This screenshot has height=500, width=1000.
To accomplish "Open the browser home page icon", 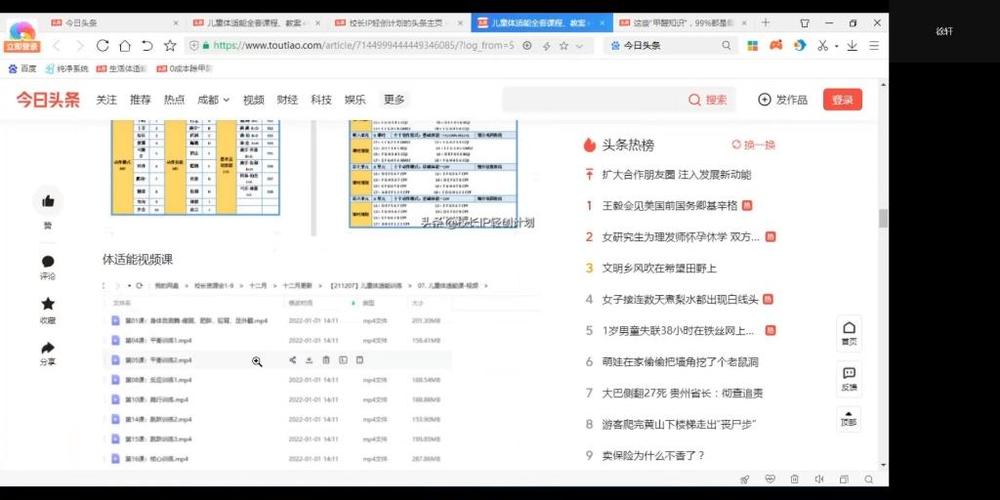I will 125,46.
